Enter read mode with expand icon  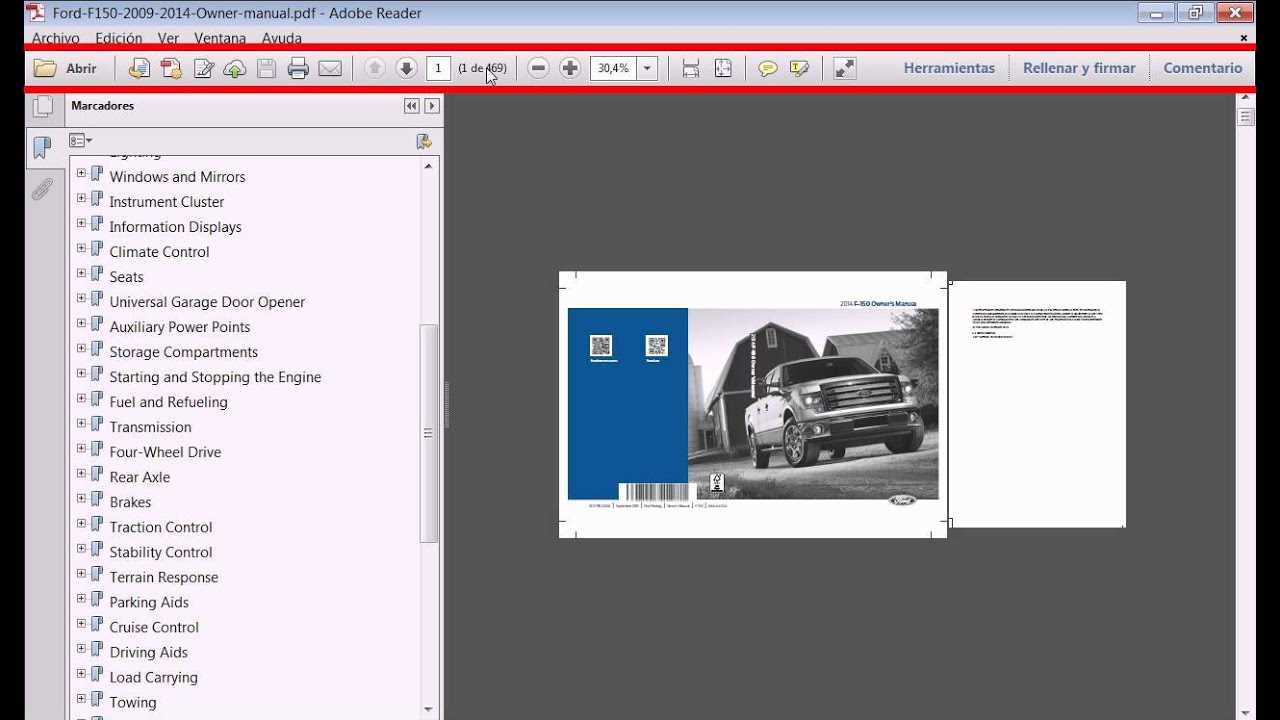tap(845, 68)
